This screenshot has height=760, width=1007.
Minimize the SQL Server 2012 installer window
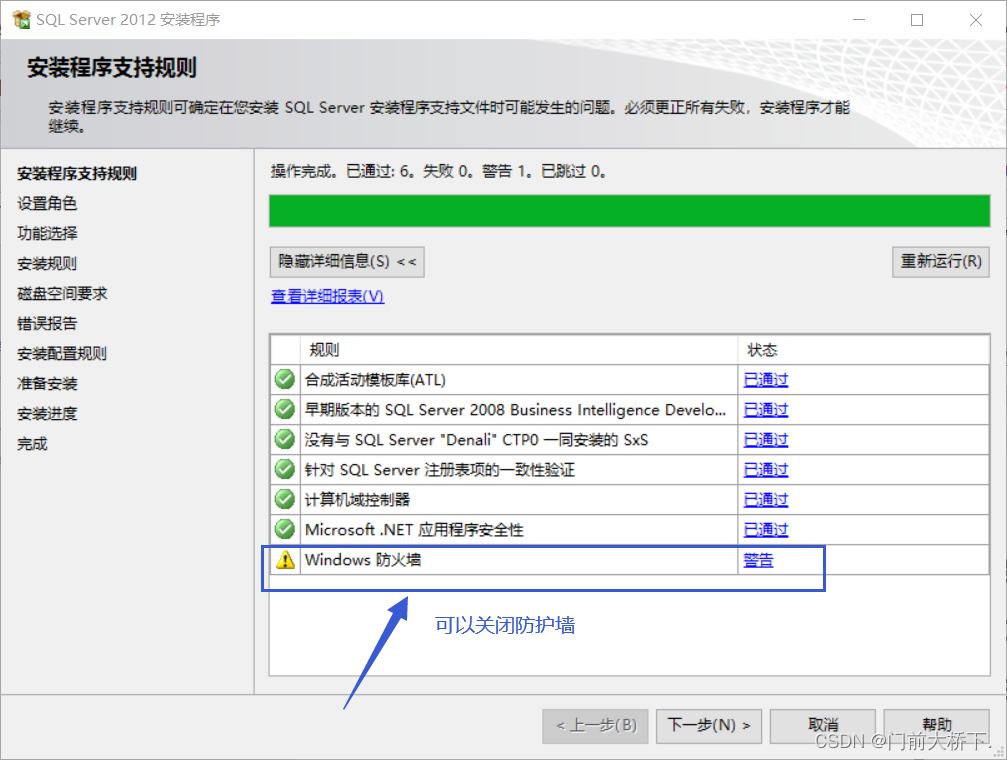pyautogui.click(x=859, y=20)
